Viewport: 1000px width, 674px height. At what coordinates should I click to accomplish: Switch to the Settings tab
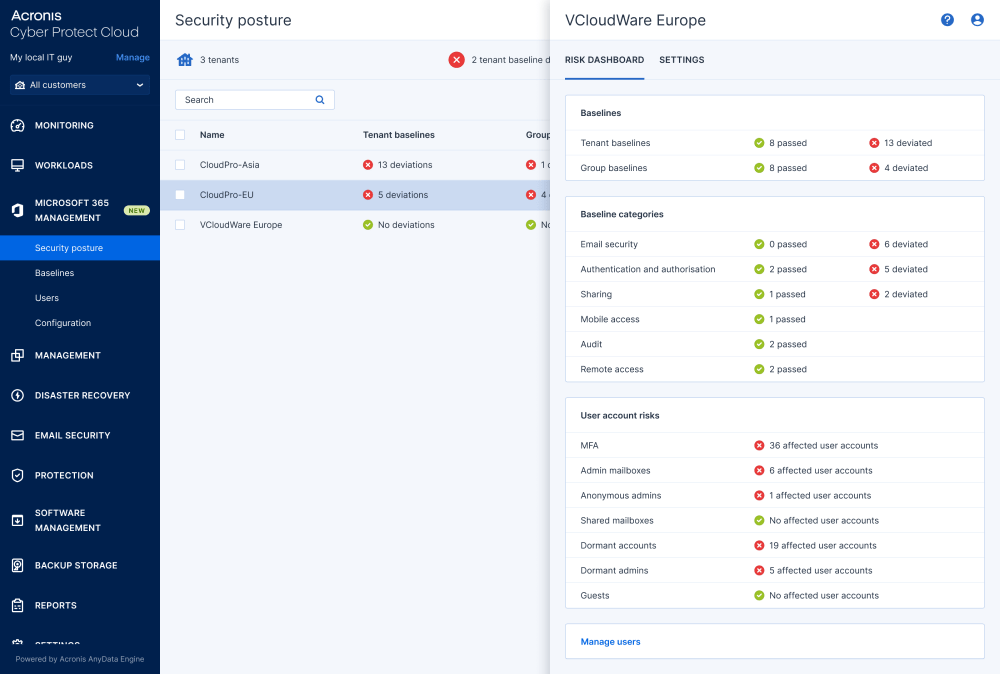point(681,60)
